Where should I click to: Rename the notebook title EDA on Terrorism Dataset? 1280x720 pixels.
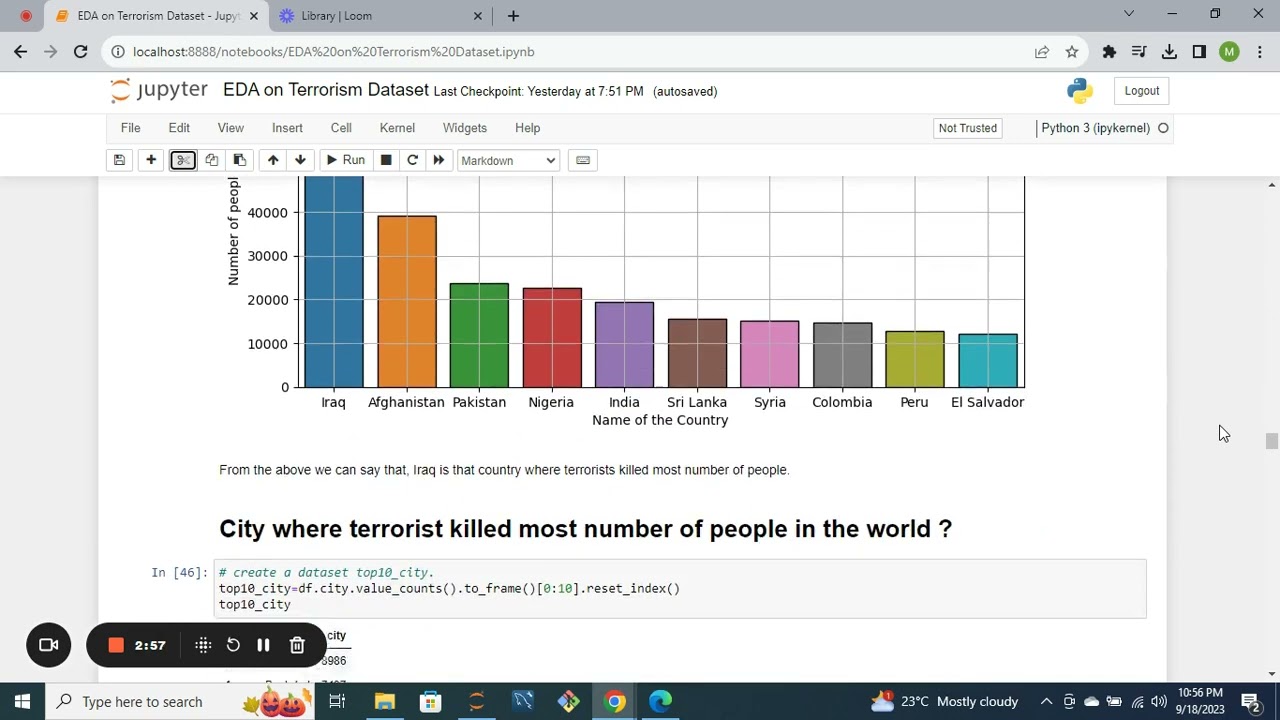point(326,90)
